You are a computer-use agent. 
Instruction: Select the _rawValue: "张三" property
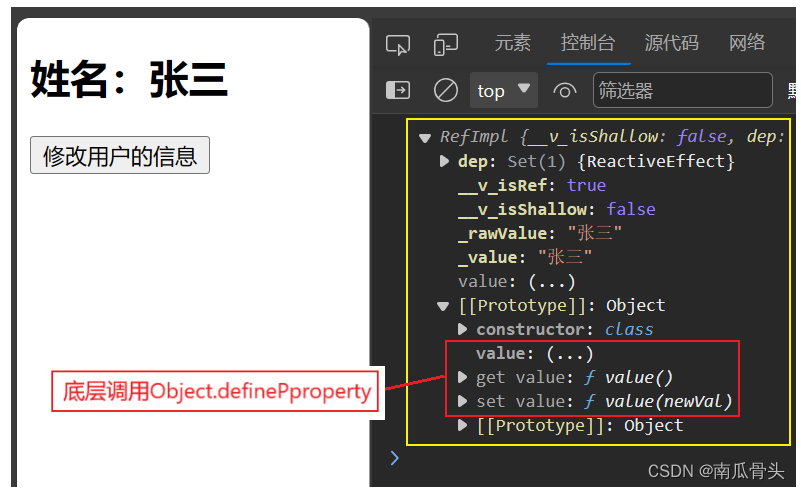539,234
